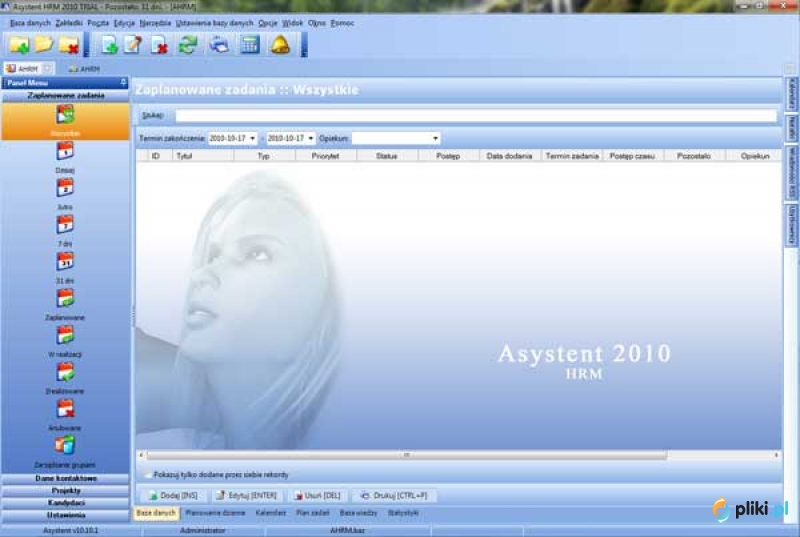Expand the Projekty panel section
This screenshot has height=537, width=800.
pos(65,491)
